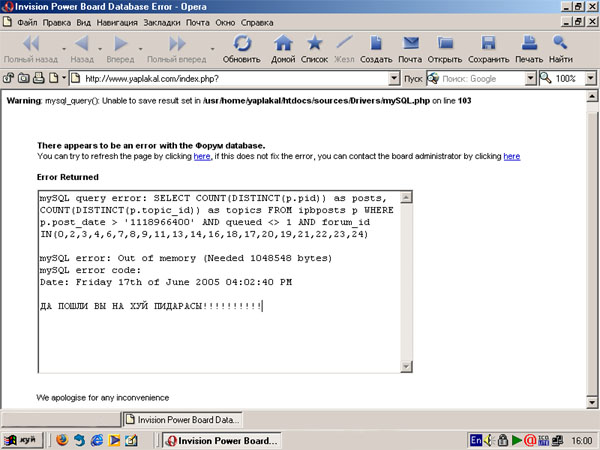Image resolution: width=600 pixels, height=450 pixels.
Task: Click the Обновить (reload) toolbar icon
Action: tap(242, 43)
